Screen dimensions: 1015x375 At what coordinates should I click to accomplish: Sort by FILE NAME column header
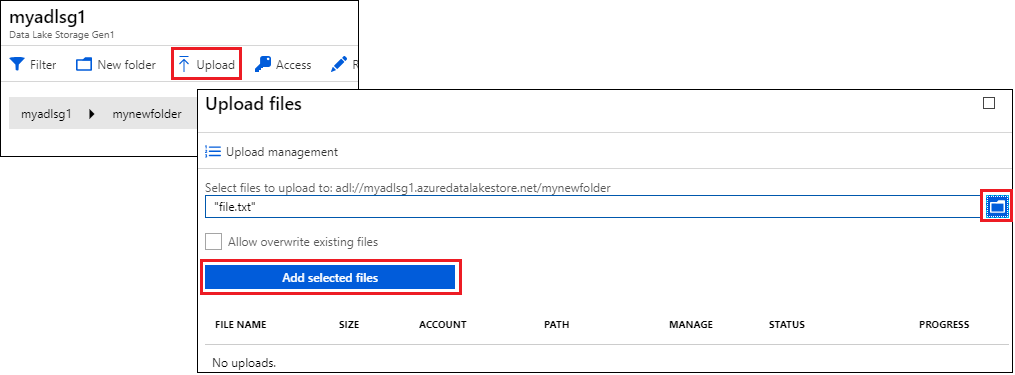click(240, 324)
